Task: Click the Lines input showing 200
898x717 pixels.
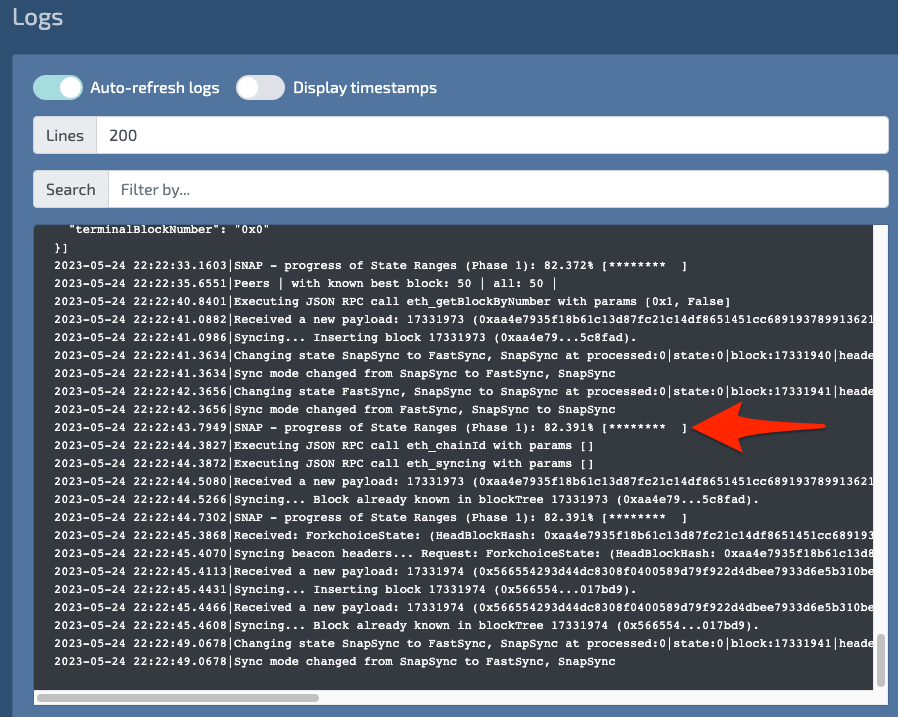Action: [490, 136]
